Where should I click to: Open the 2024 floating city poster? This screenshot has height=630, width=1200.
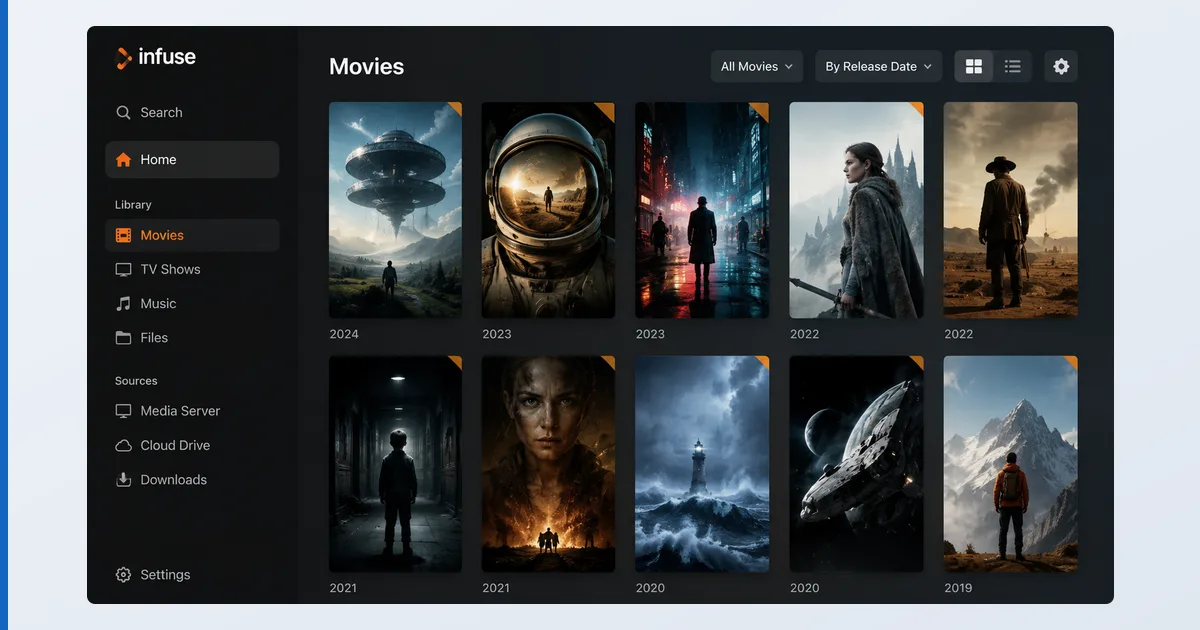395,210
